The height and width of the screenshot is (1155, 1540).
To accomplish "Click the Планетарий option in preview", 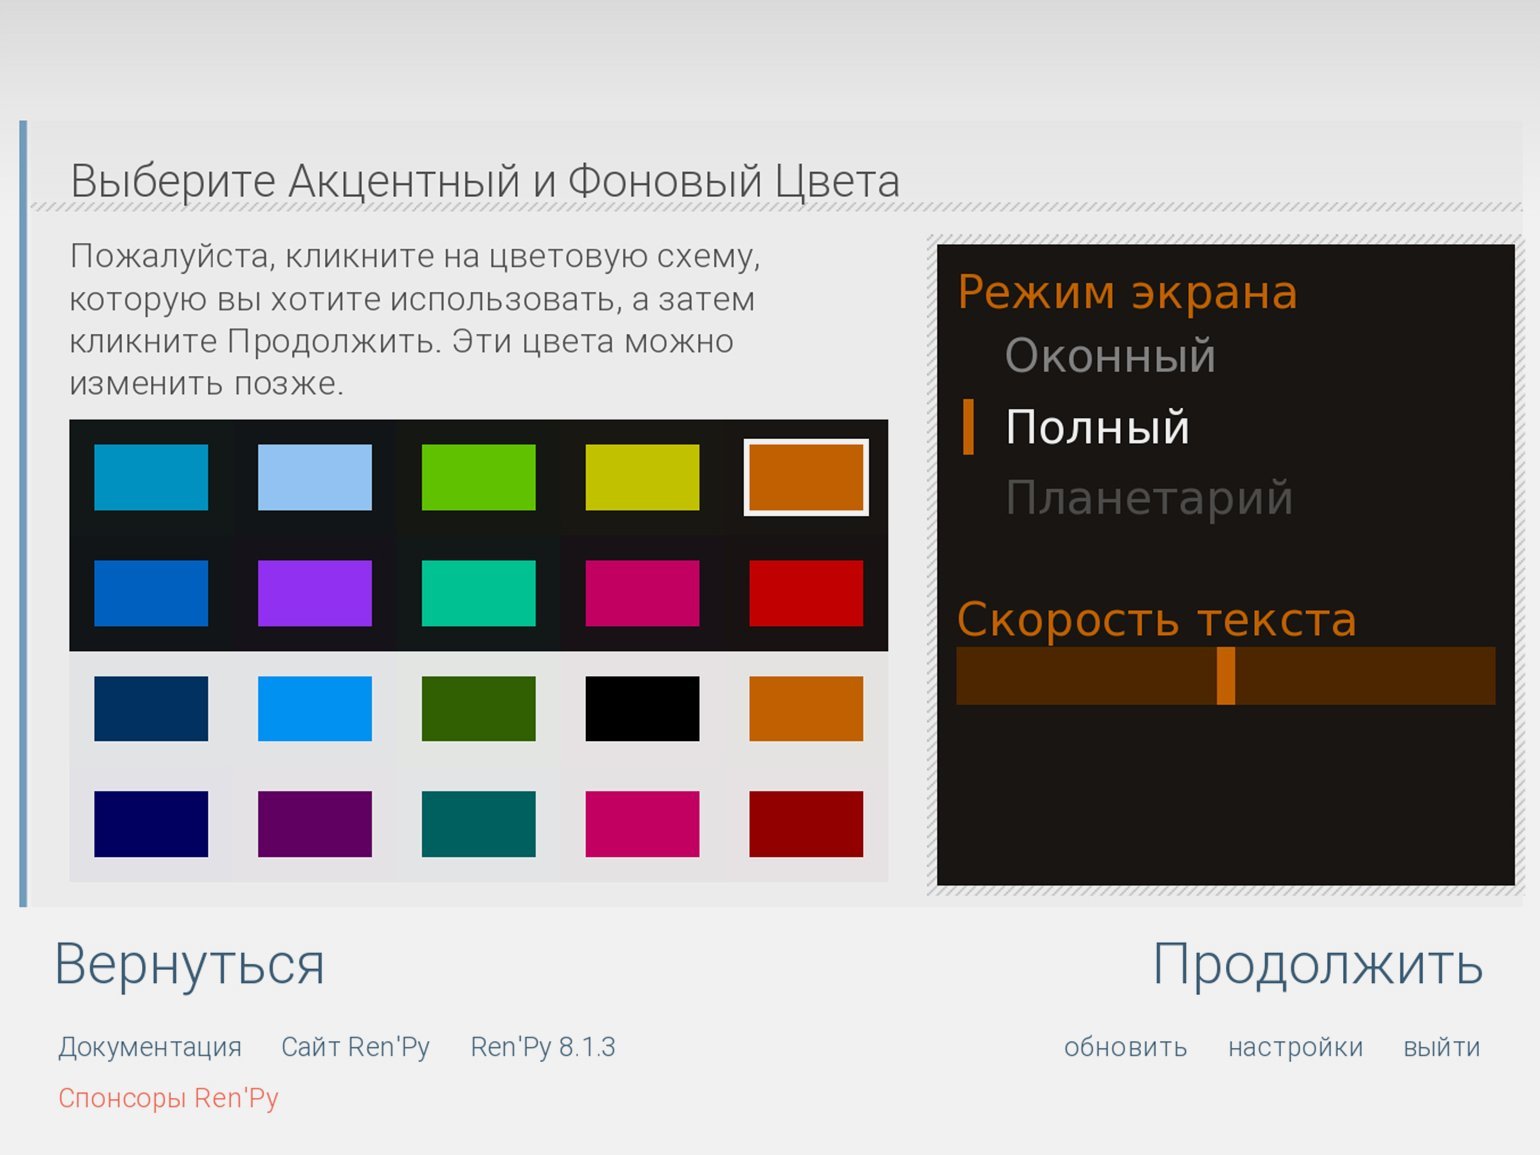I will [x=1149, y=498].
